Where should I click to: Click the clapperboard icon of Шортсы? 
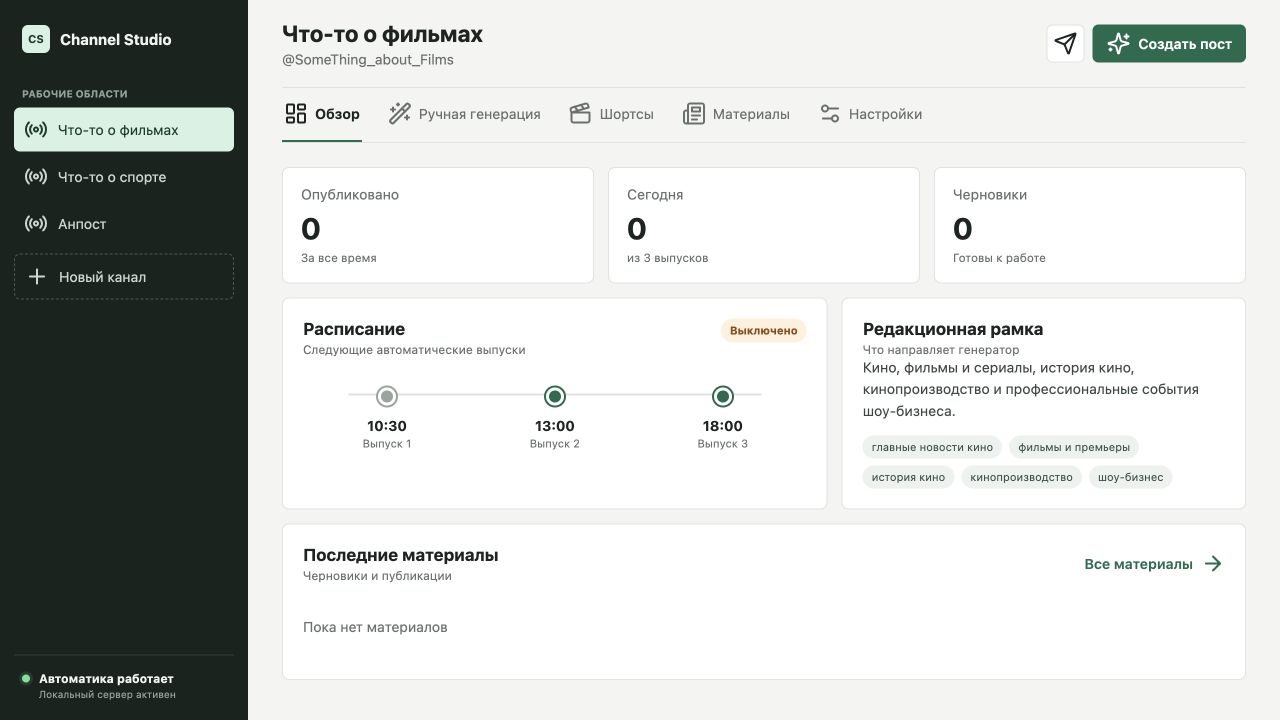click(x=581, y=114)
